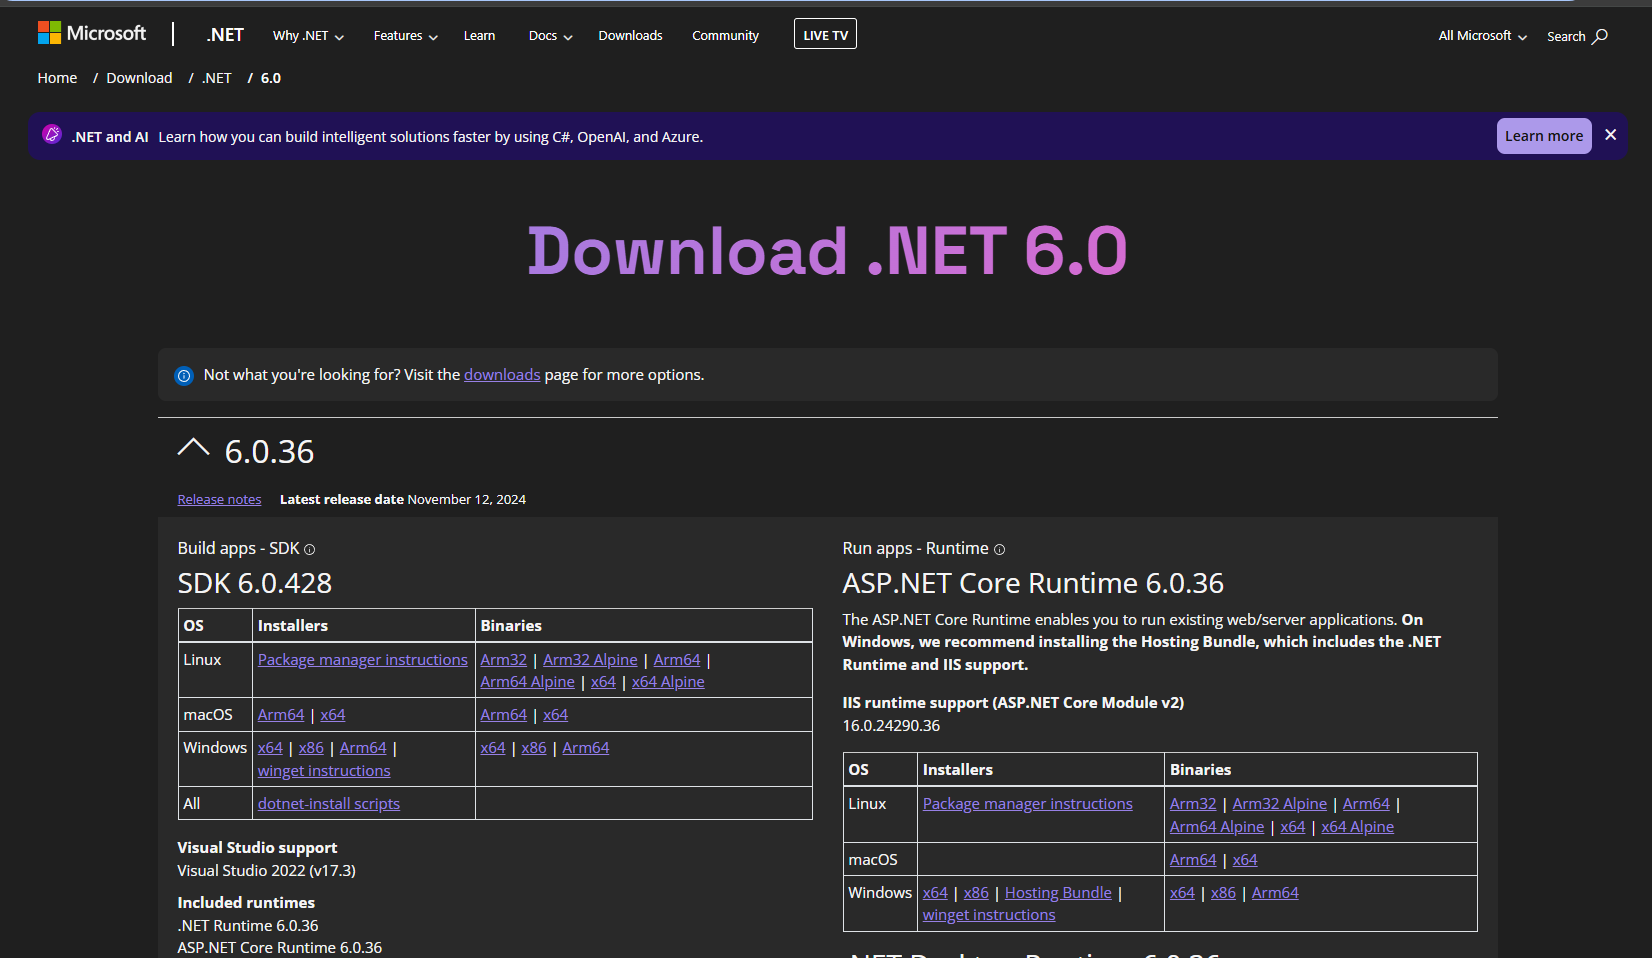1652x958 pixels.
Task: Dismiss the .NET and AI banner
Action: pyautogui.click(x=1610, y=135)
